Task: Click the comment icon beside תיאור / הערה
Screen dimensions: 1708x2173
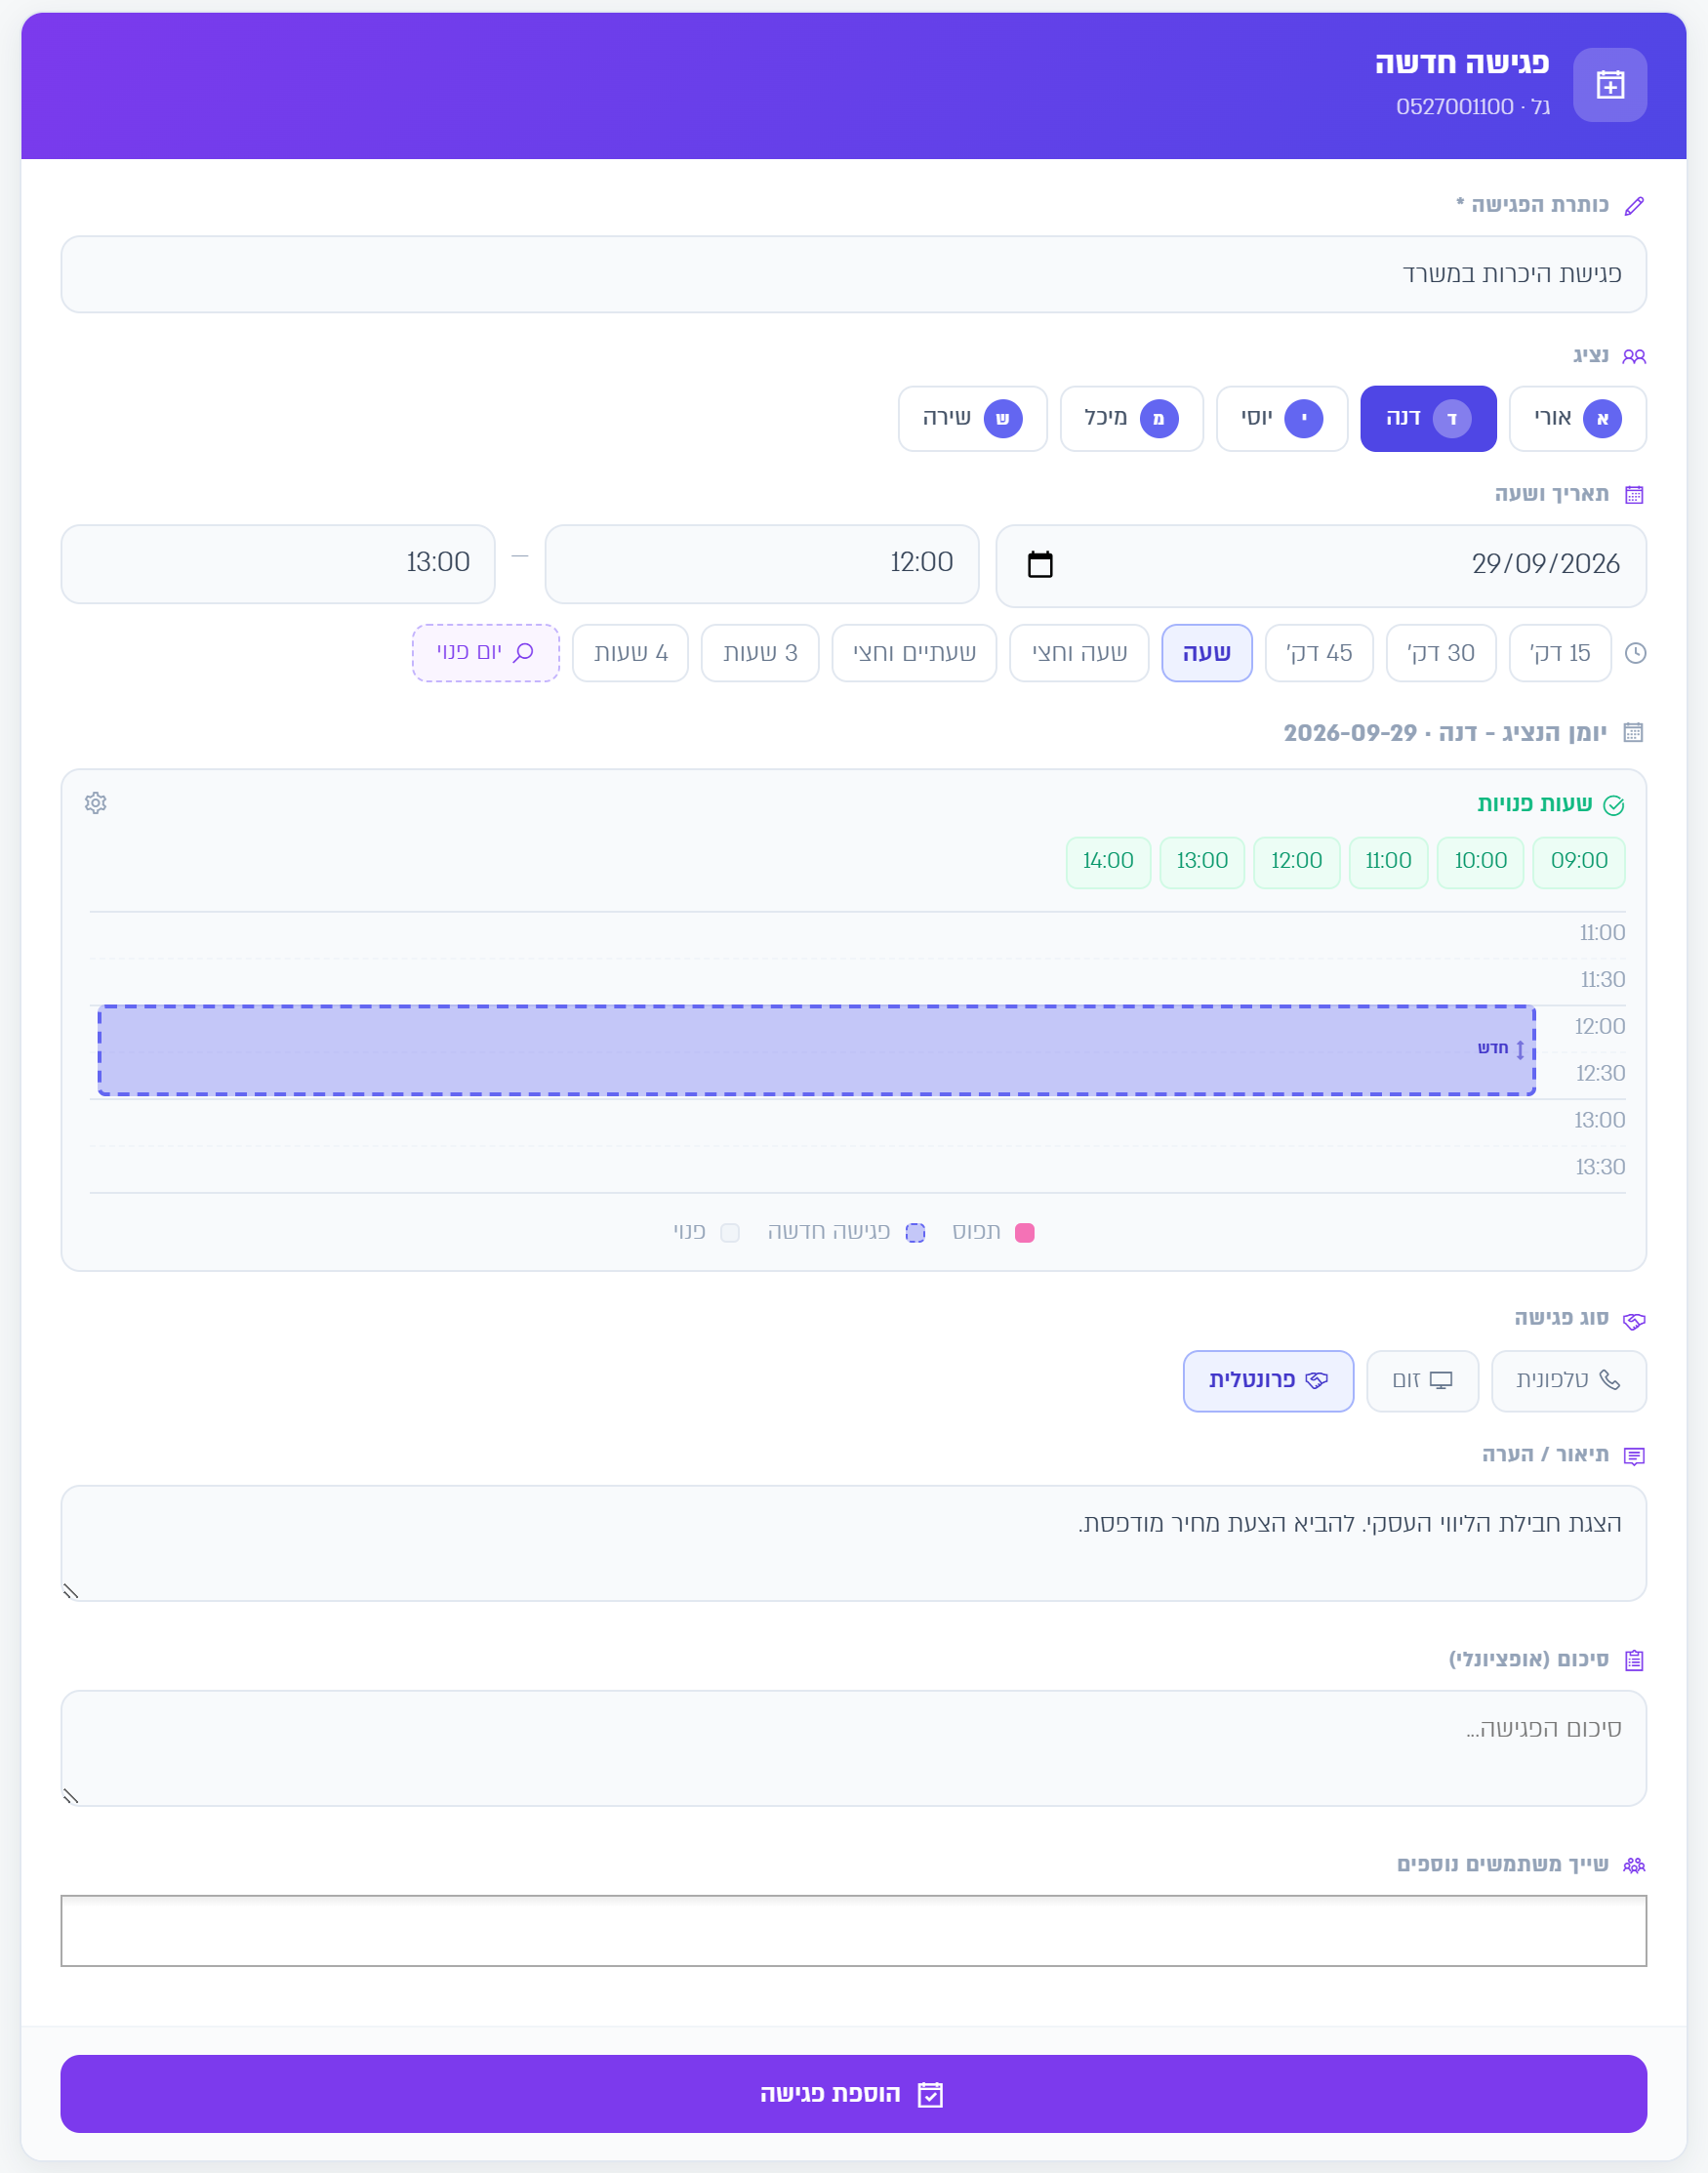Action: click(1634, 1456)
